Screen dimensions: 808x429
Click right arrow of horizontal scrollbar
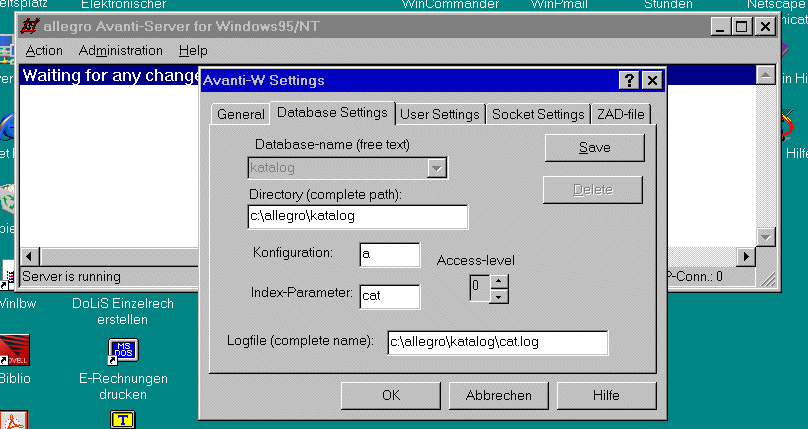746,256
